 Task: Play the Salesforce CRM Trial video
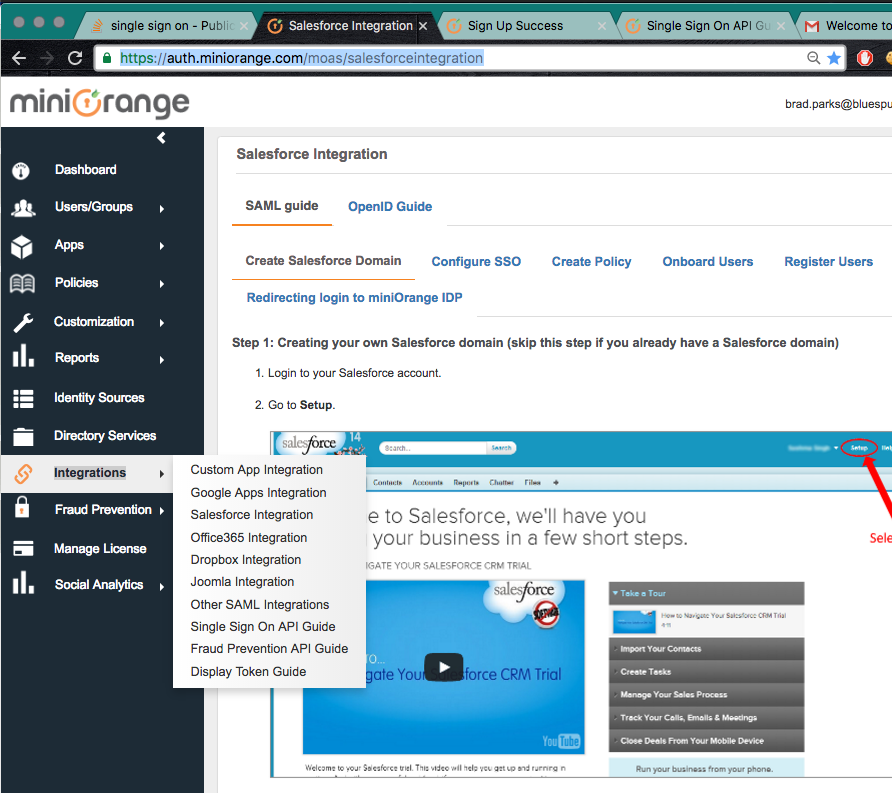(444, 667)
